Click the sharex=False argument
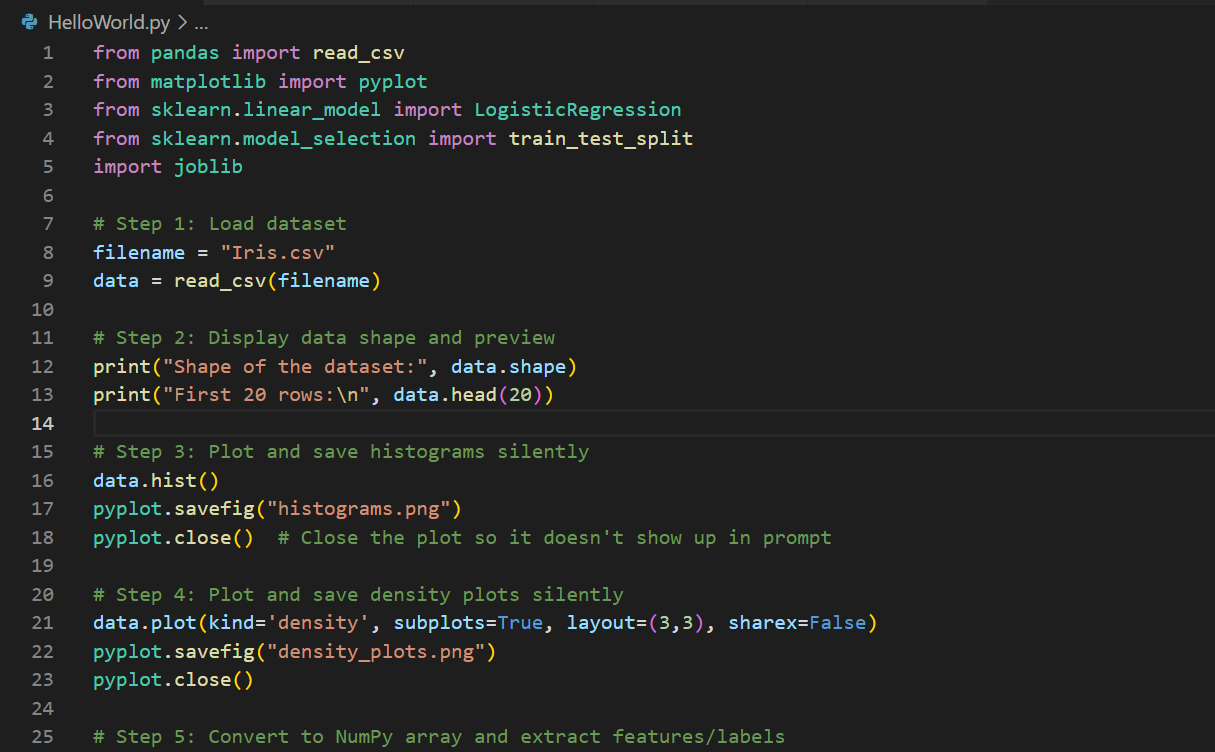The image size is (1215, 752). pos(797,623)
